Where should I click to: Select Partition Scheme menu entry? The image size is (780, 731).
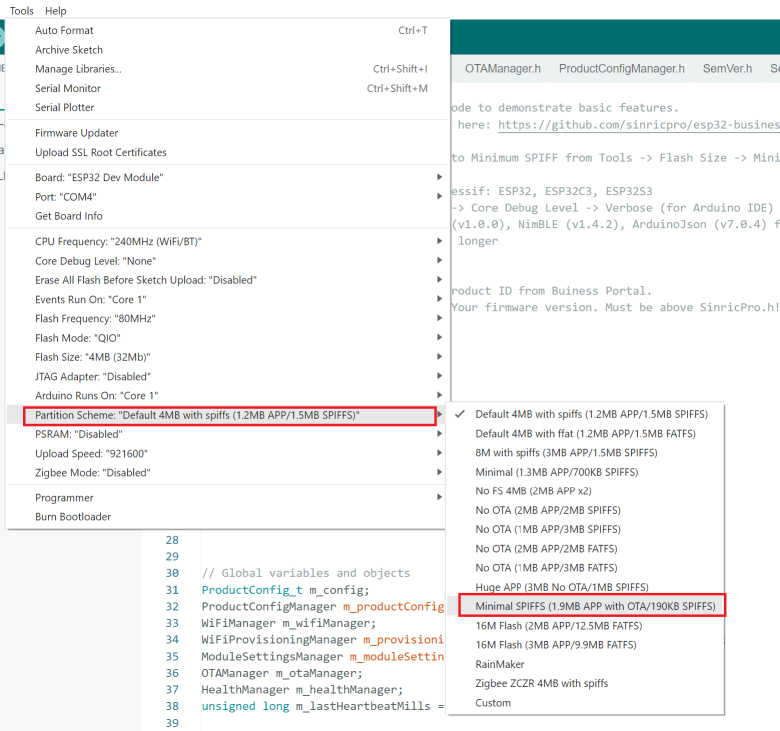point(227,415)
